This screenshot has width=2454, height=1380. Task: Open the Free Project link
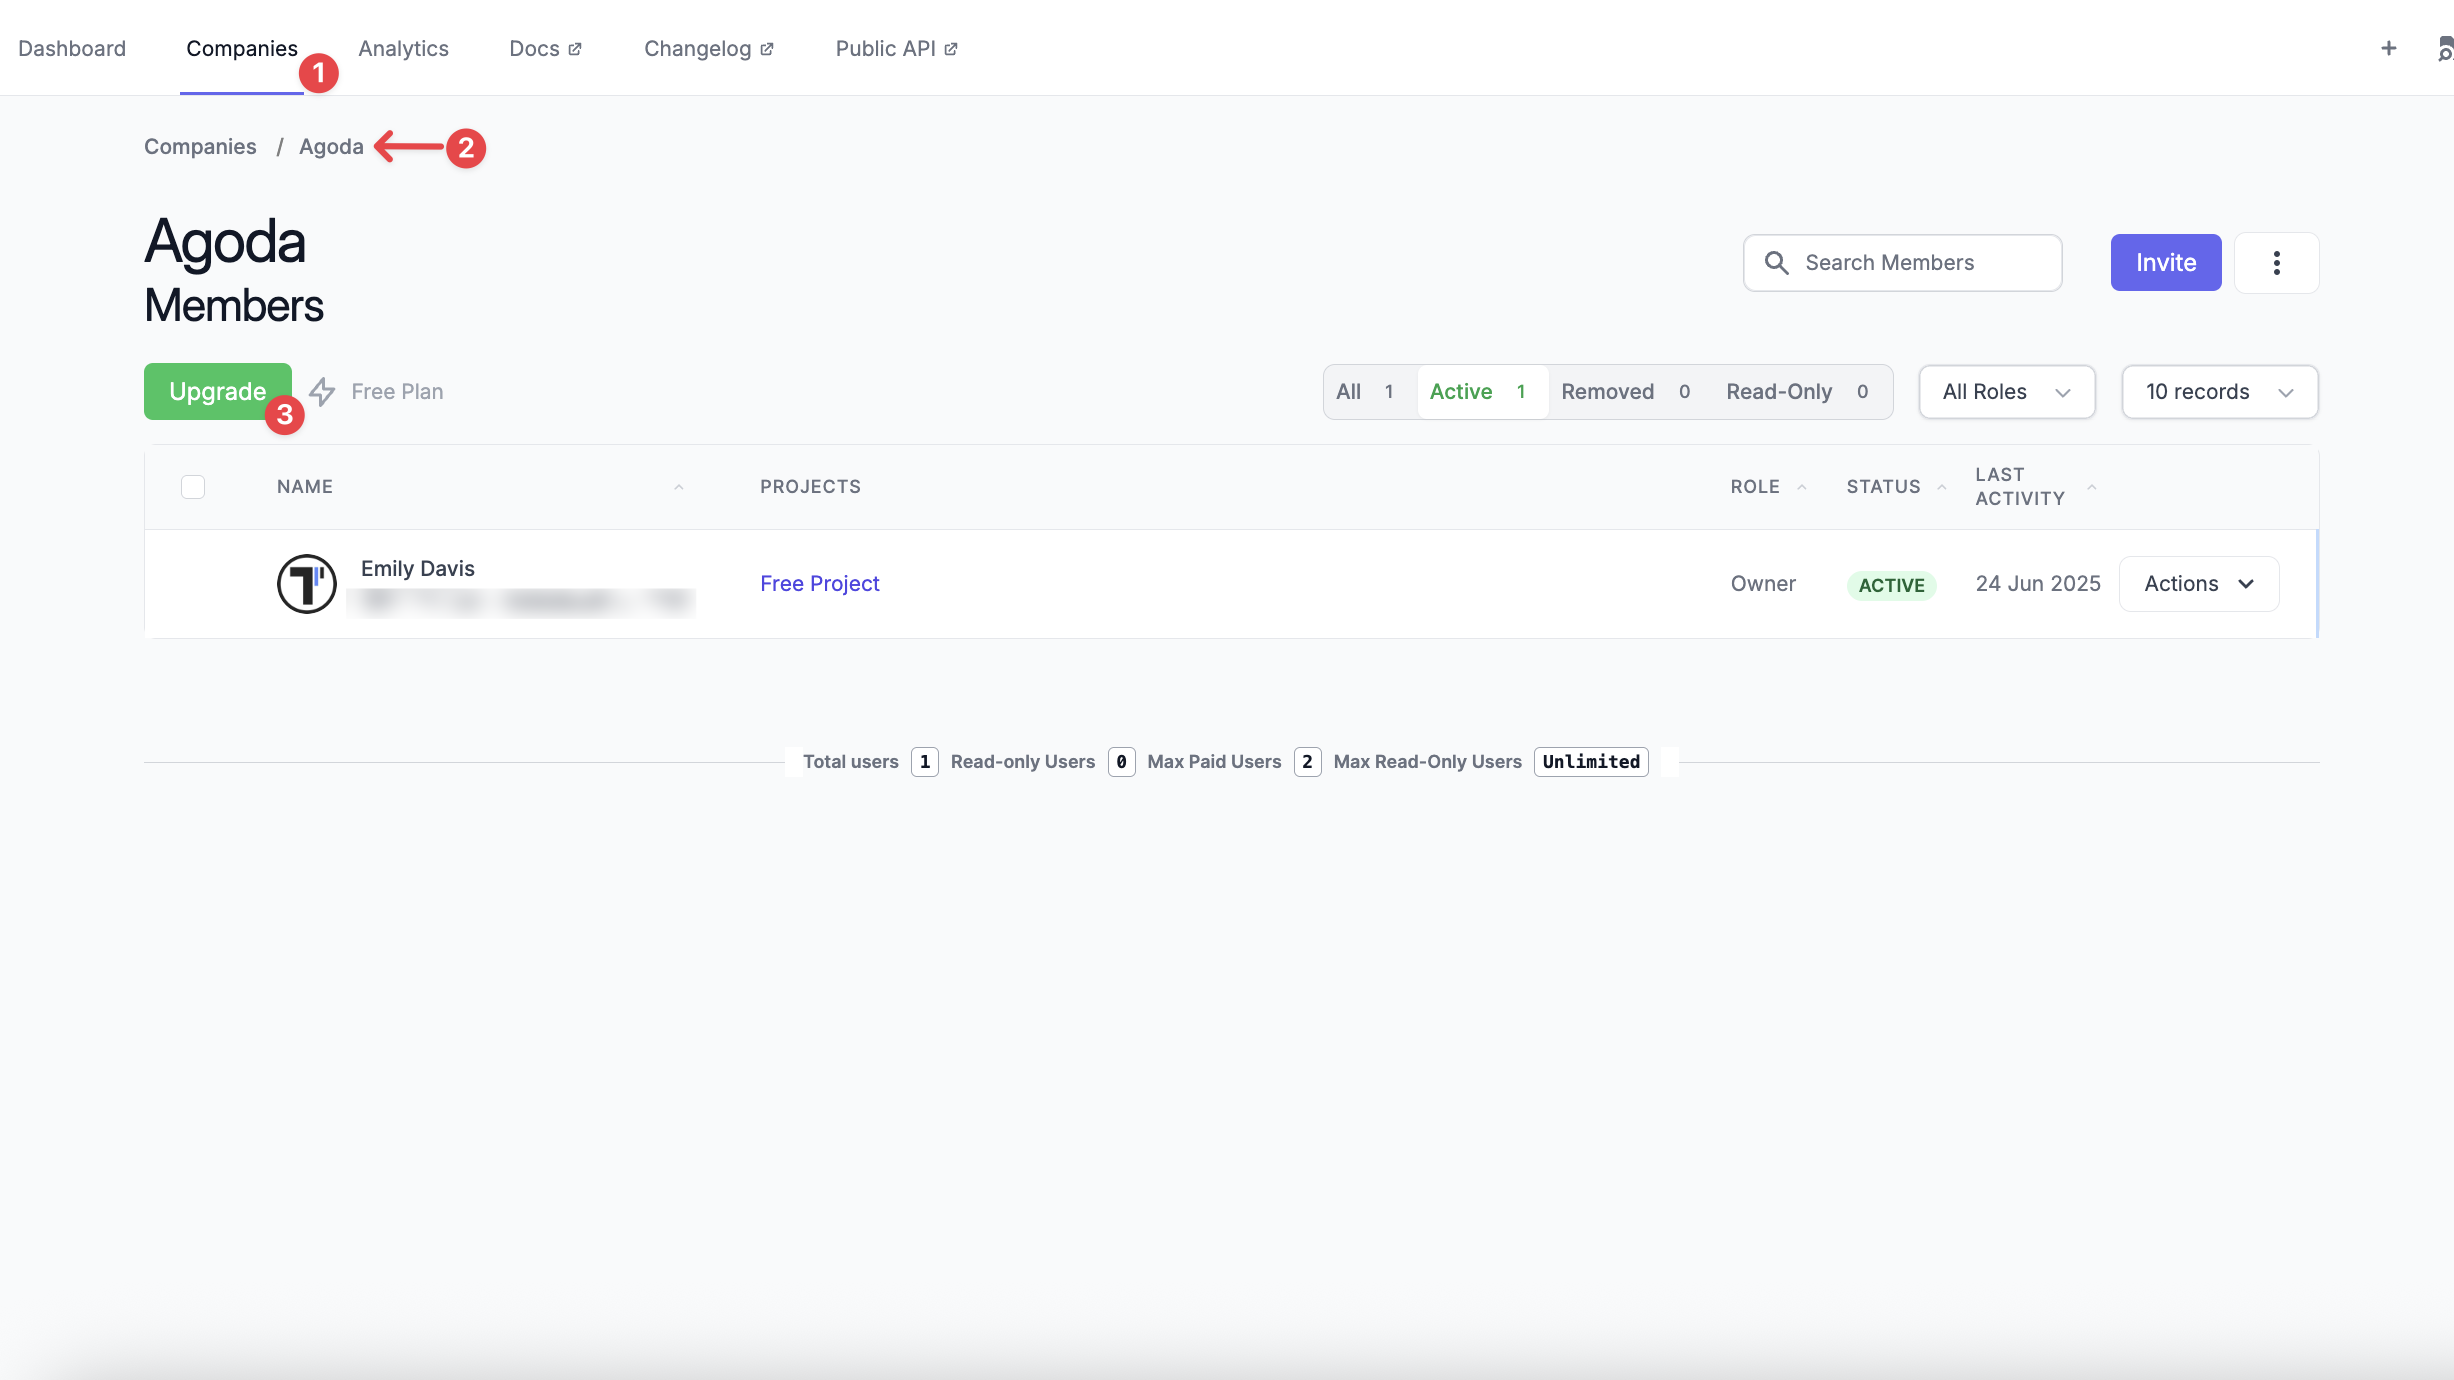[819, 584]
